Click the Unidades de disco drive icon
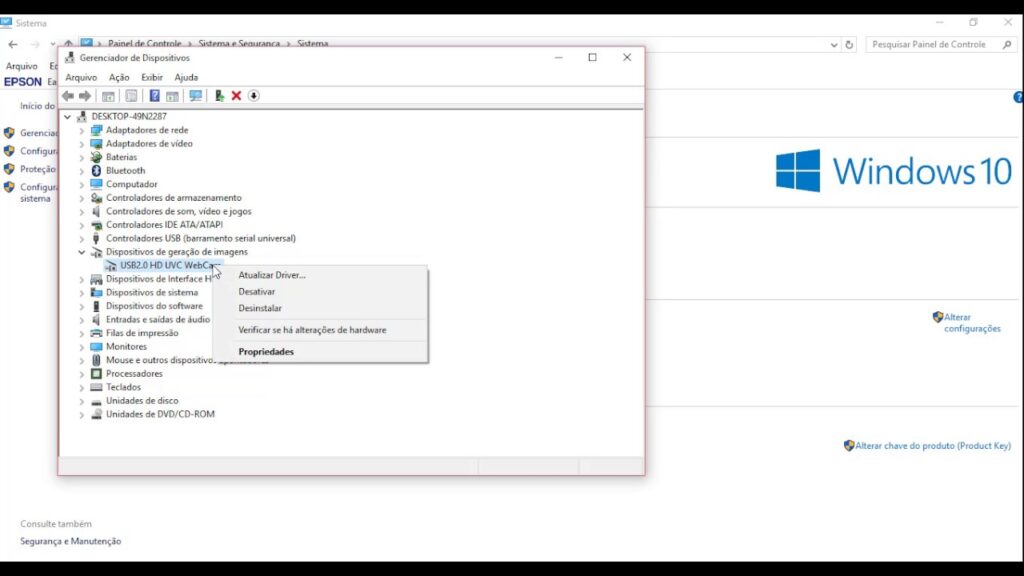The width and height of the screenshot is (1024, 576). [96, 401]
